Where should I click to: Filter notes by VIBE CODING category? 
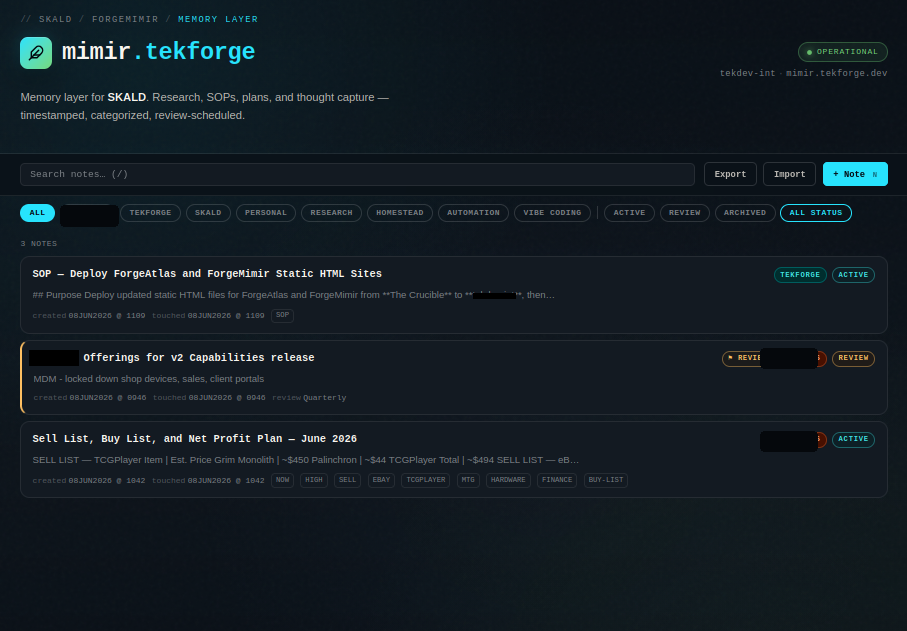552,213
